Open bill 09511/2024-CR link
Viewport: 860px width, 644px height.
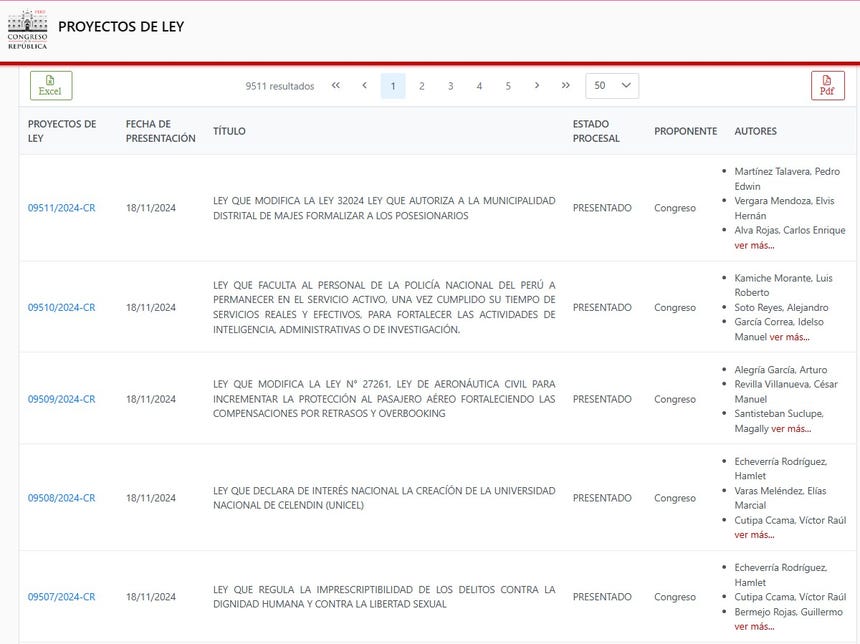click(x=61, y=208)
